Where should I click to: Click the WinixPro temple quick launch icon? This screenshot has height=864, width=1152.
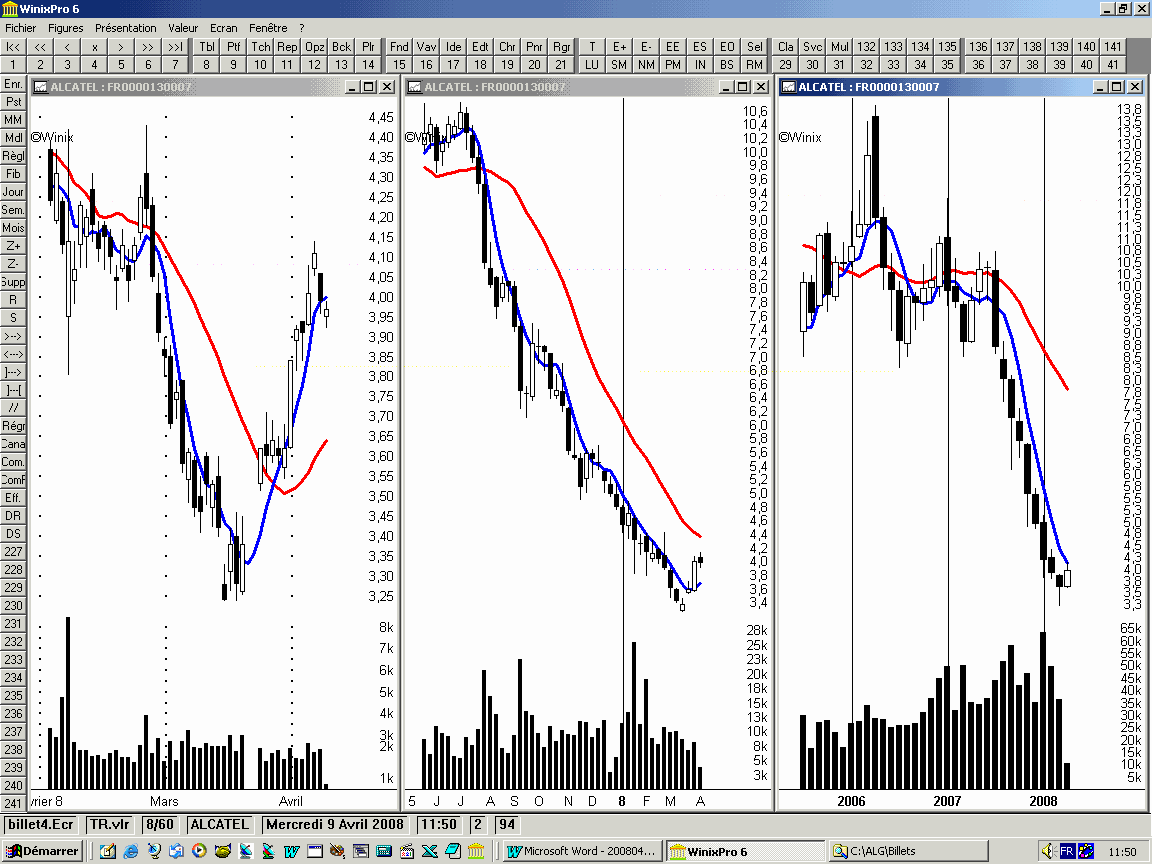tap(476, 851)
